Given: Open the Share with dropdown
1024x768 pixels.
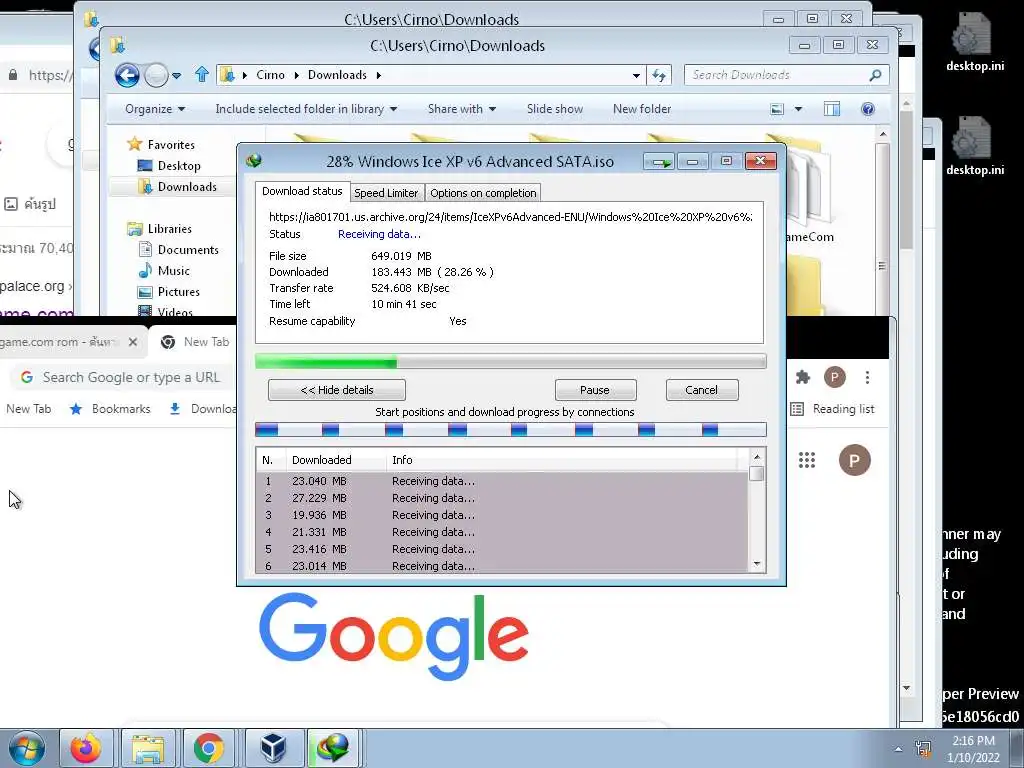Looking at the screenshot, I should coord(462,109).
